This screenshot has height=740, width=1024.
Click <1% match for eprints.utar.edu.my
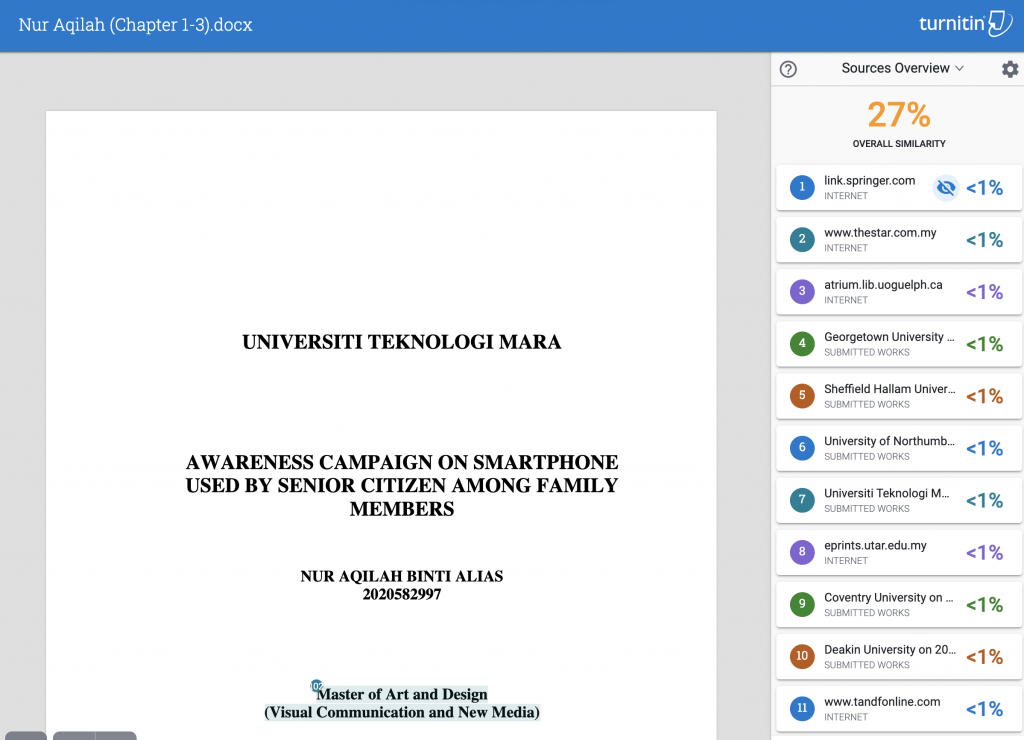[x=984, y=553]
